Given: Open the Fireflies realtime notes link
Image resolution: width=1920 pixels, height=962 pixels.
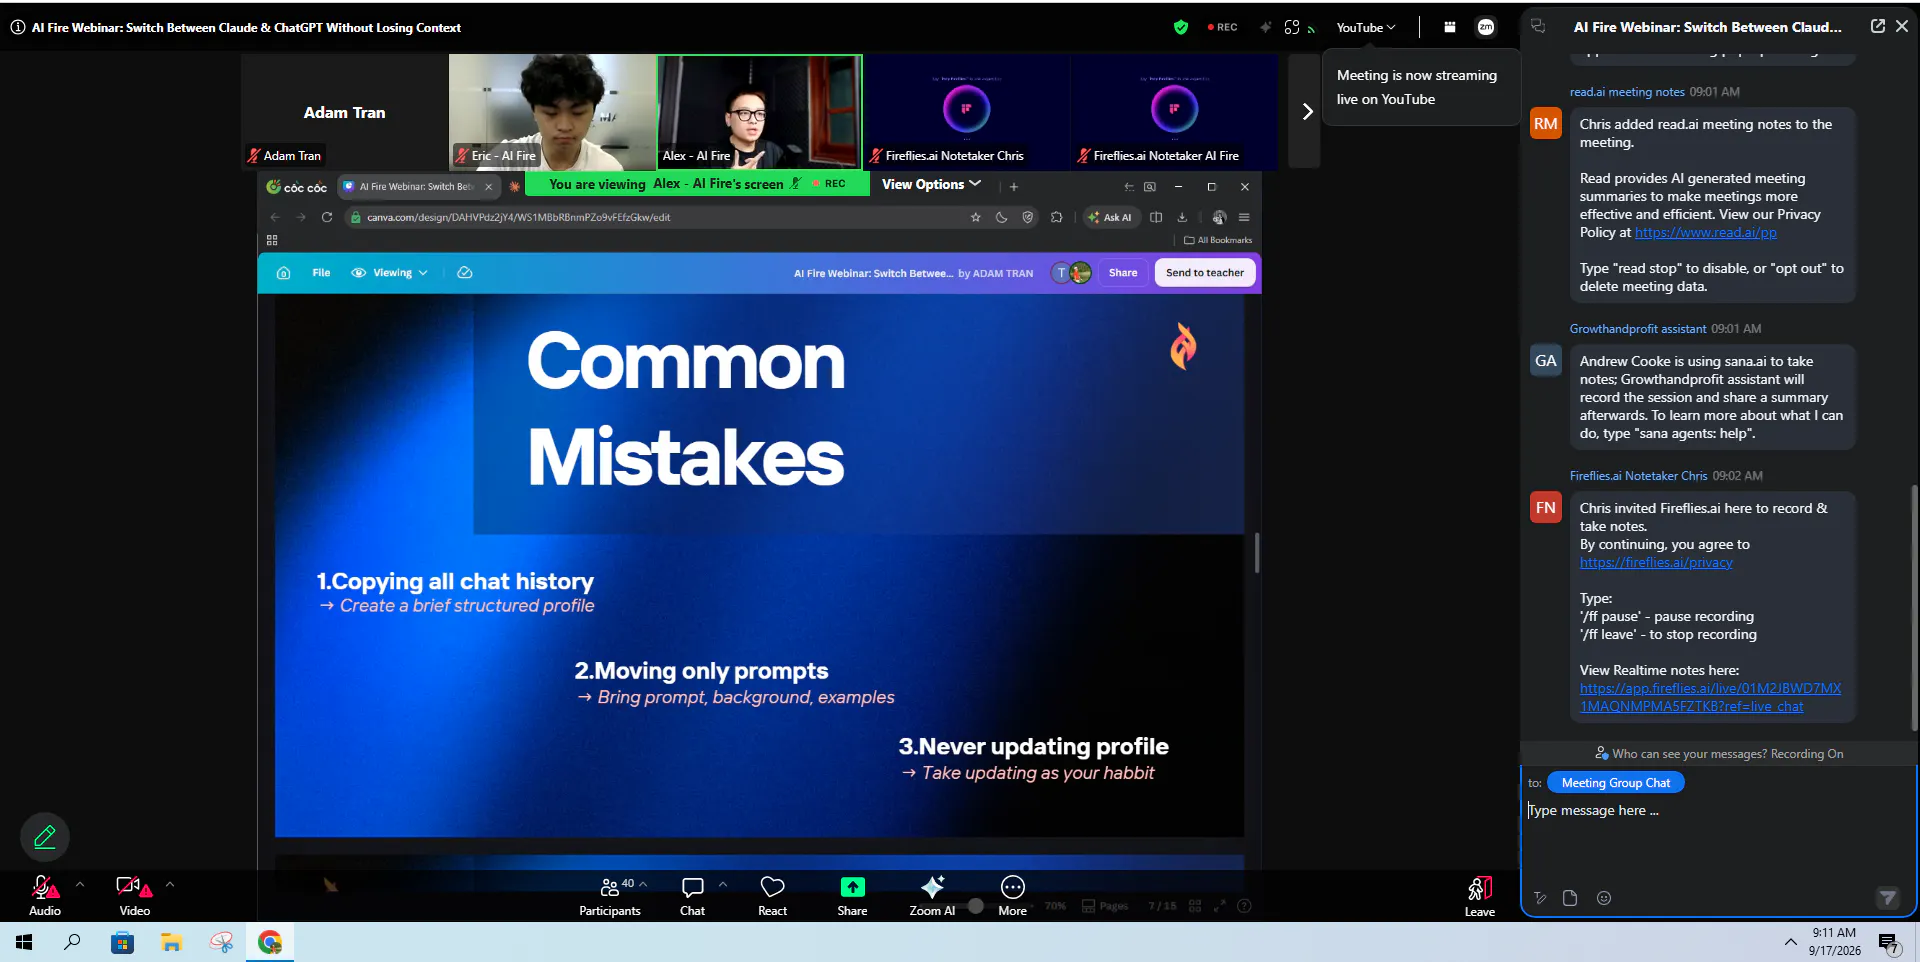Looking at the screenshot, I should pyautogui.click(x=1710, y=697).
